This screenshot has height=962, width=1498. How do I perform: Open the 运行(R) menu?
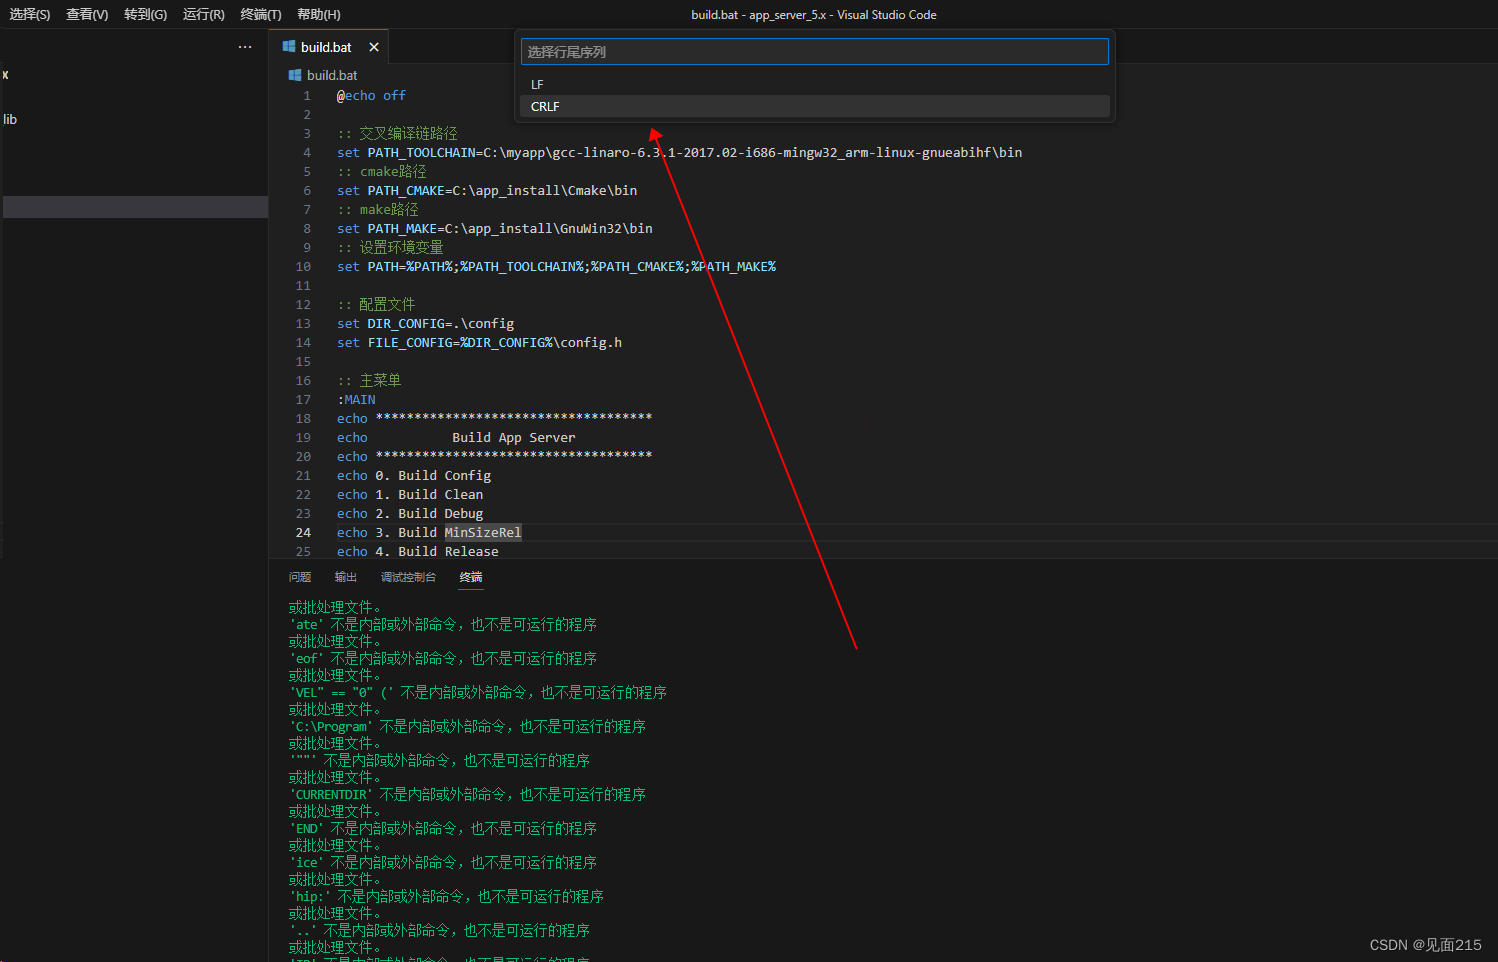pyautogui.click(x=203, y=14)
